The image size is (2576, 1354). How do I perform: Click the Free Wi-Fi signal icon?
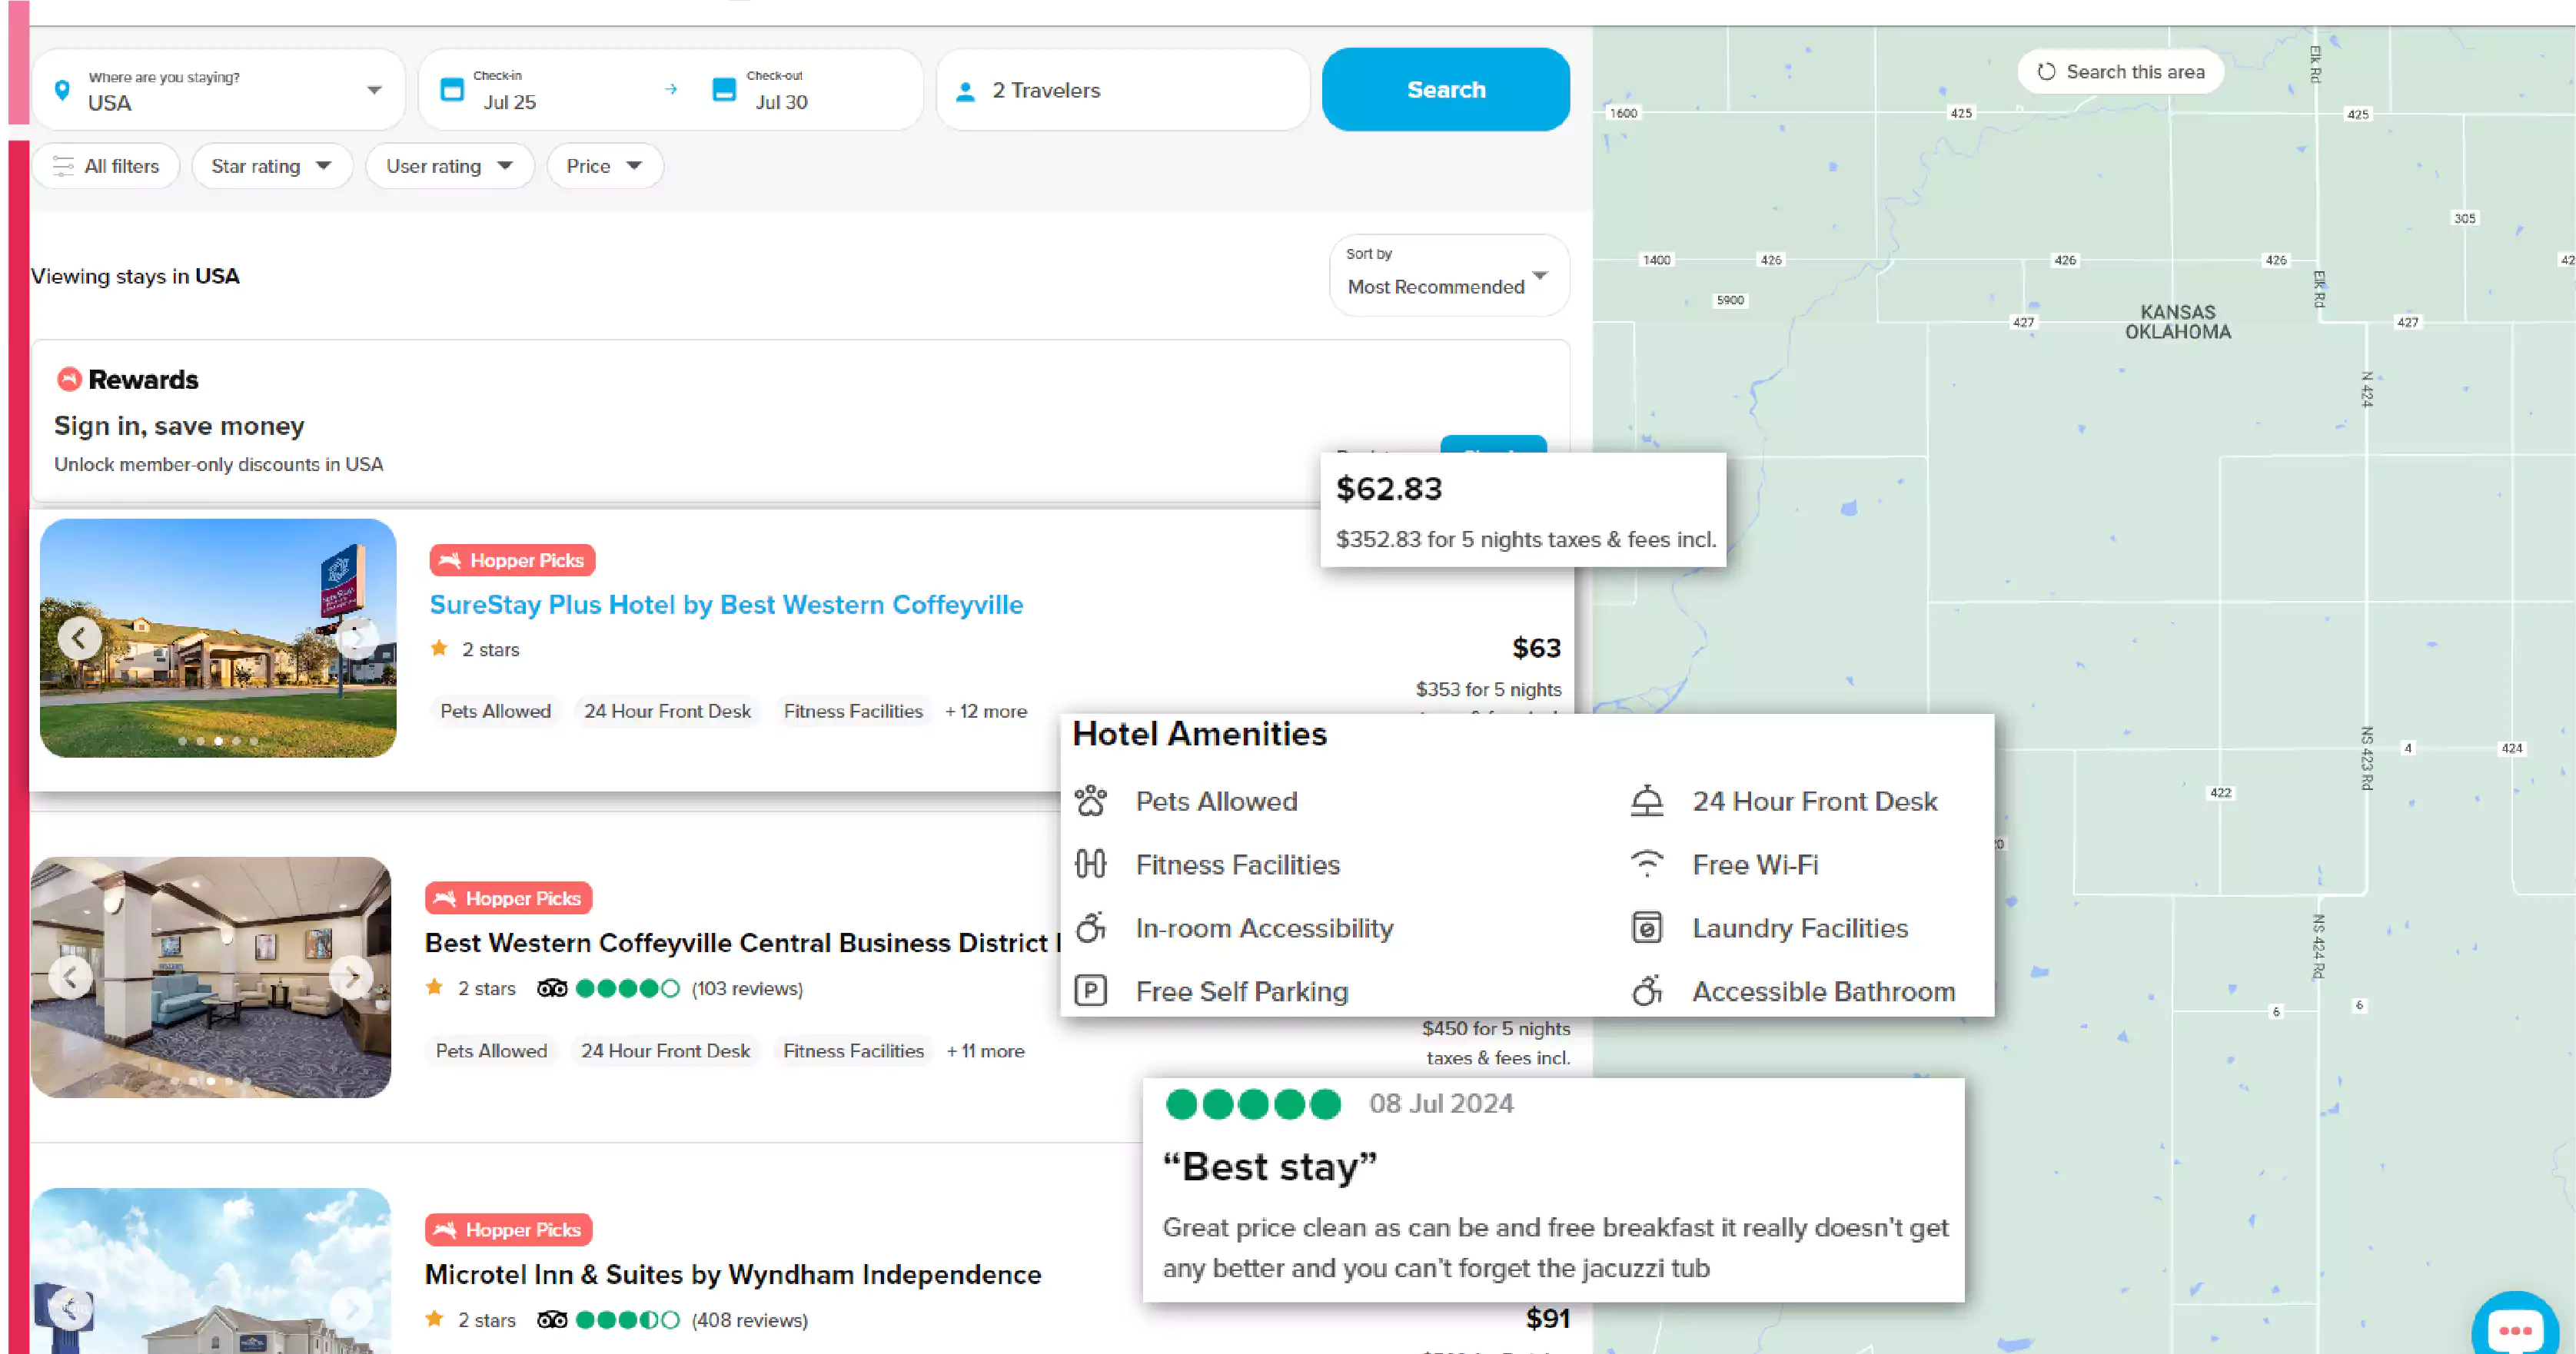[x=1647, y=864]
